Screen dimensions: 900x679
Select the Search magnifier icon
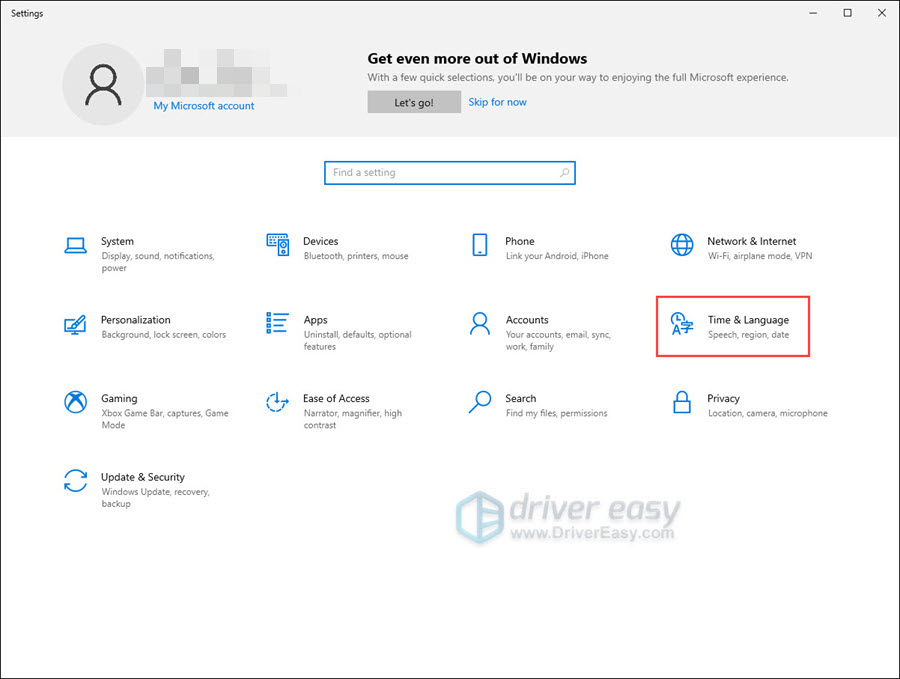point(479,403)
